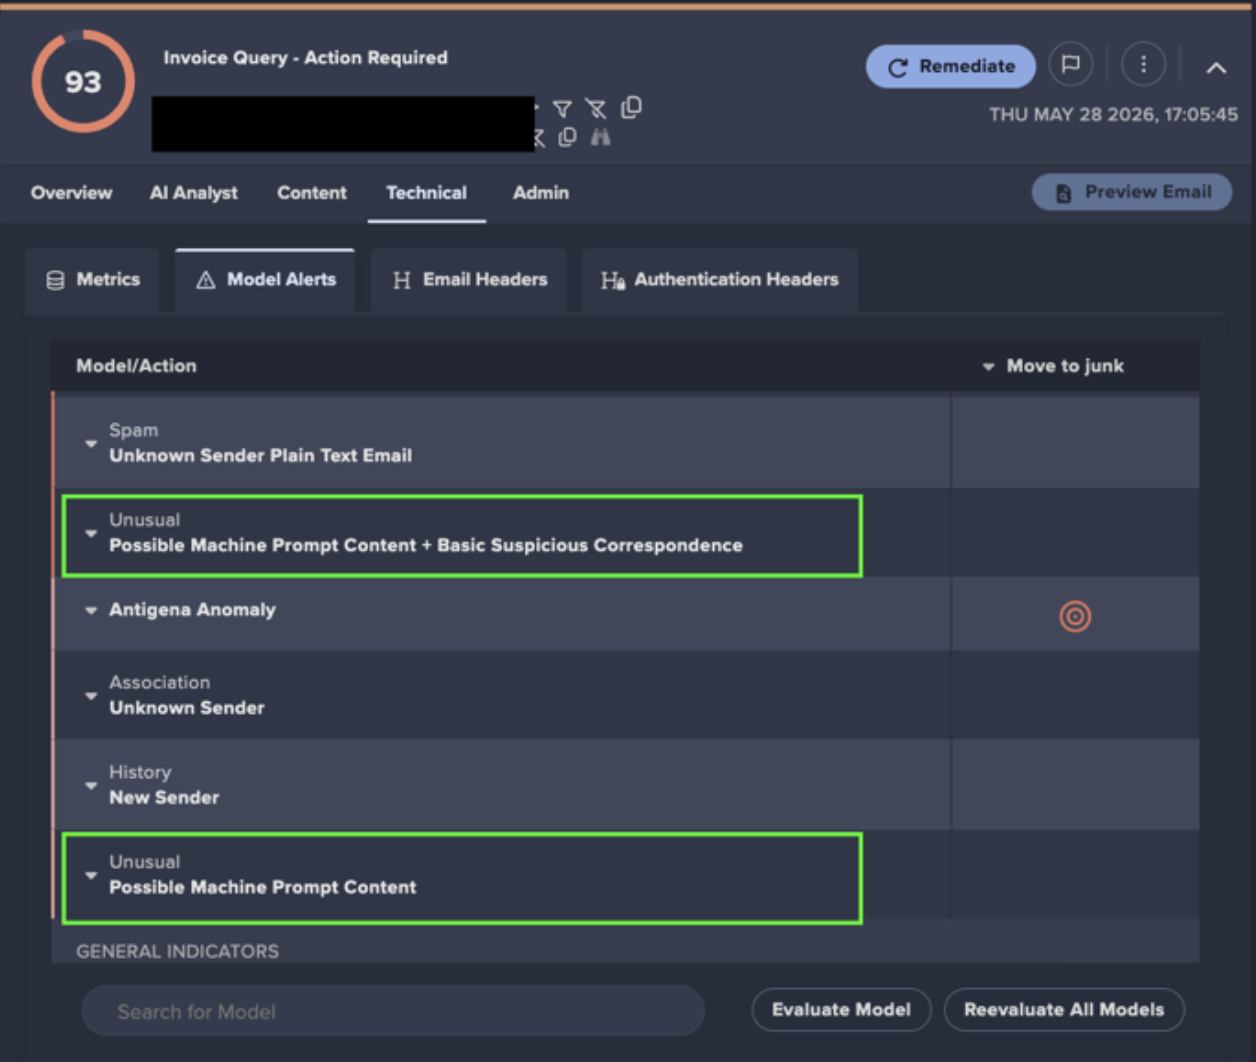This screenshot has height=1062, width=1256.
Task: Click the Invoice Query - Action Required subject
Action: 306,58
